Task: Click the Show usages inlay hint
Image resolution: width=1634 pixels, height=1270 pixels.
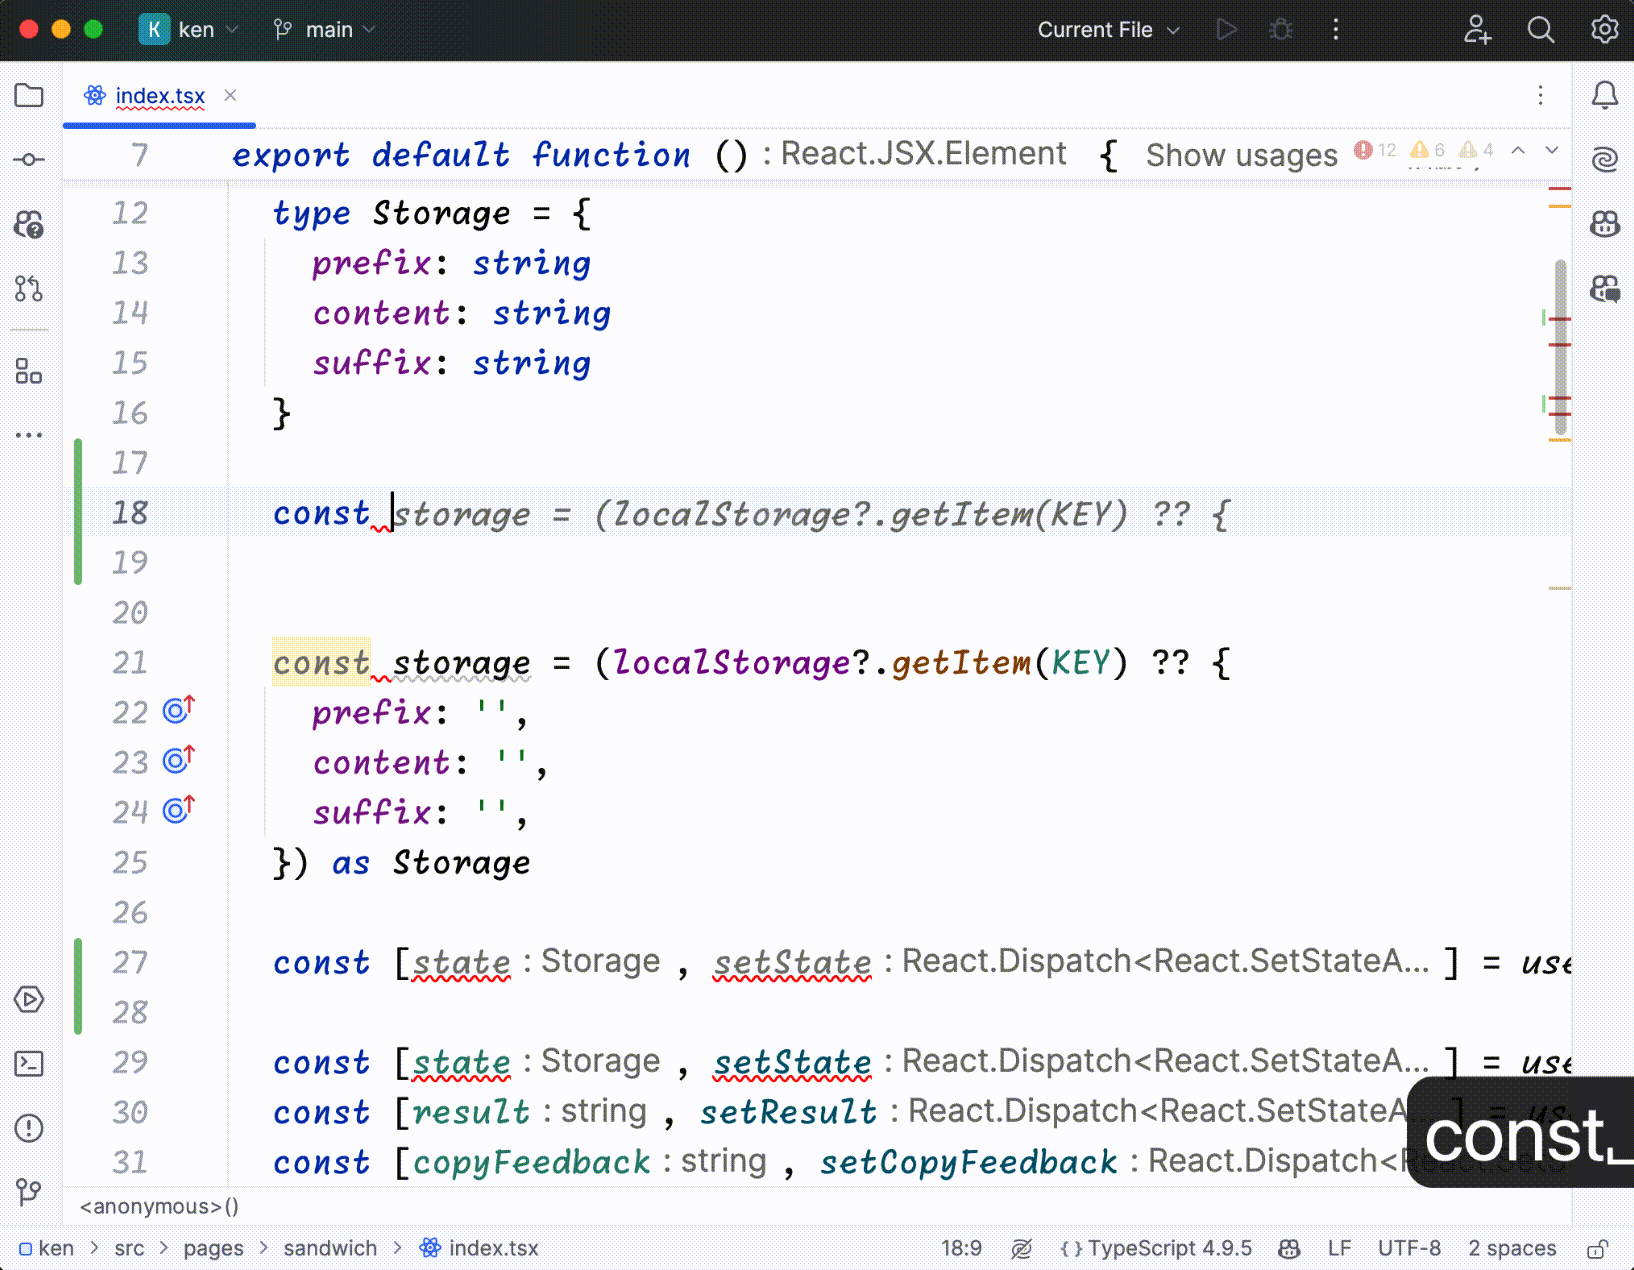Action: [x=1241, y=155]
